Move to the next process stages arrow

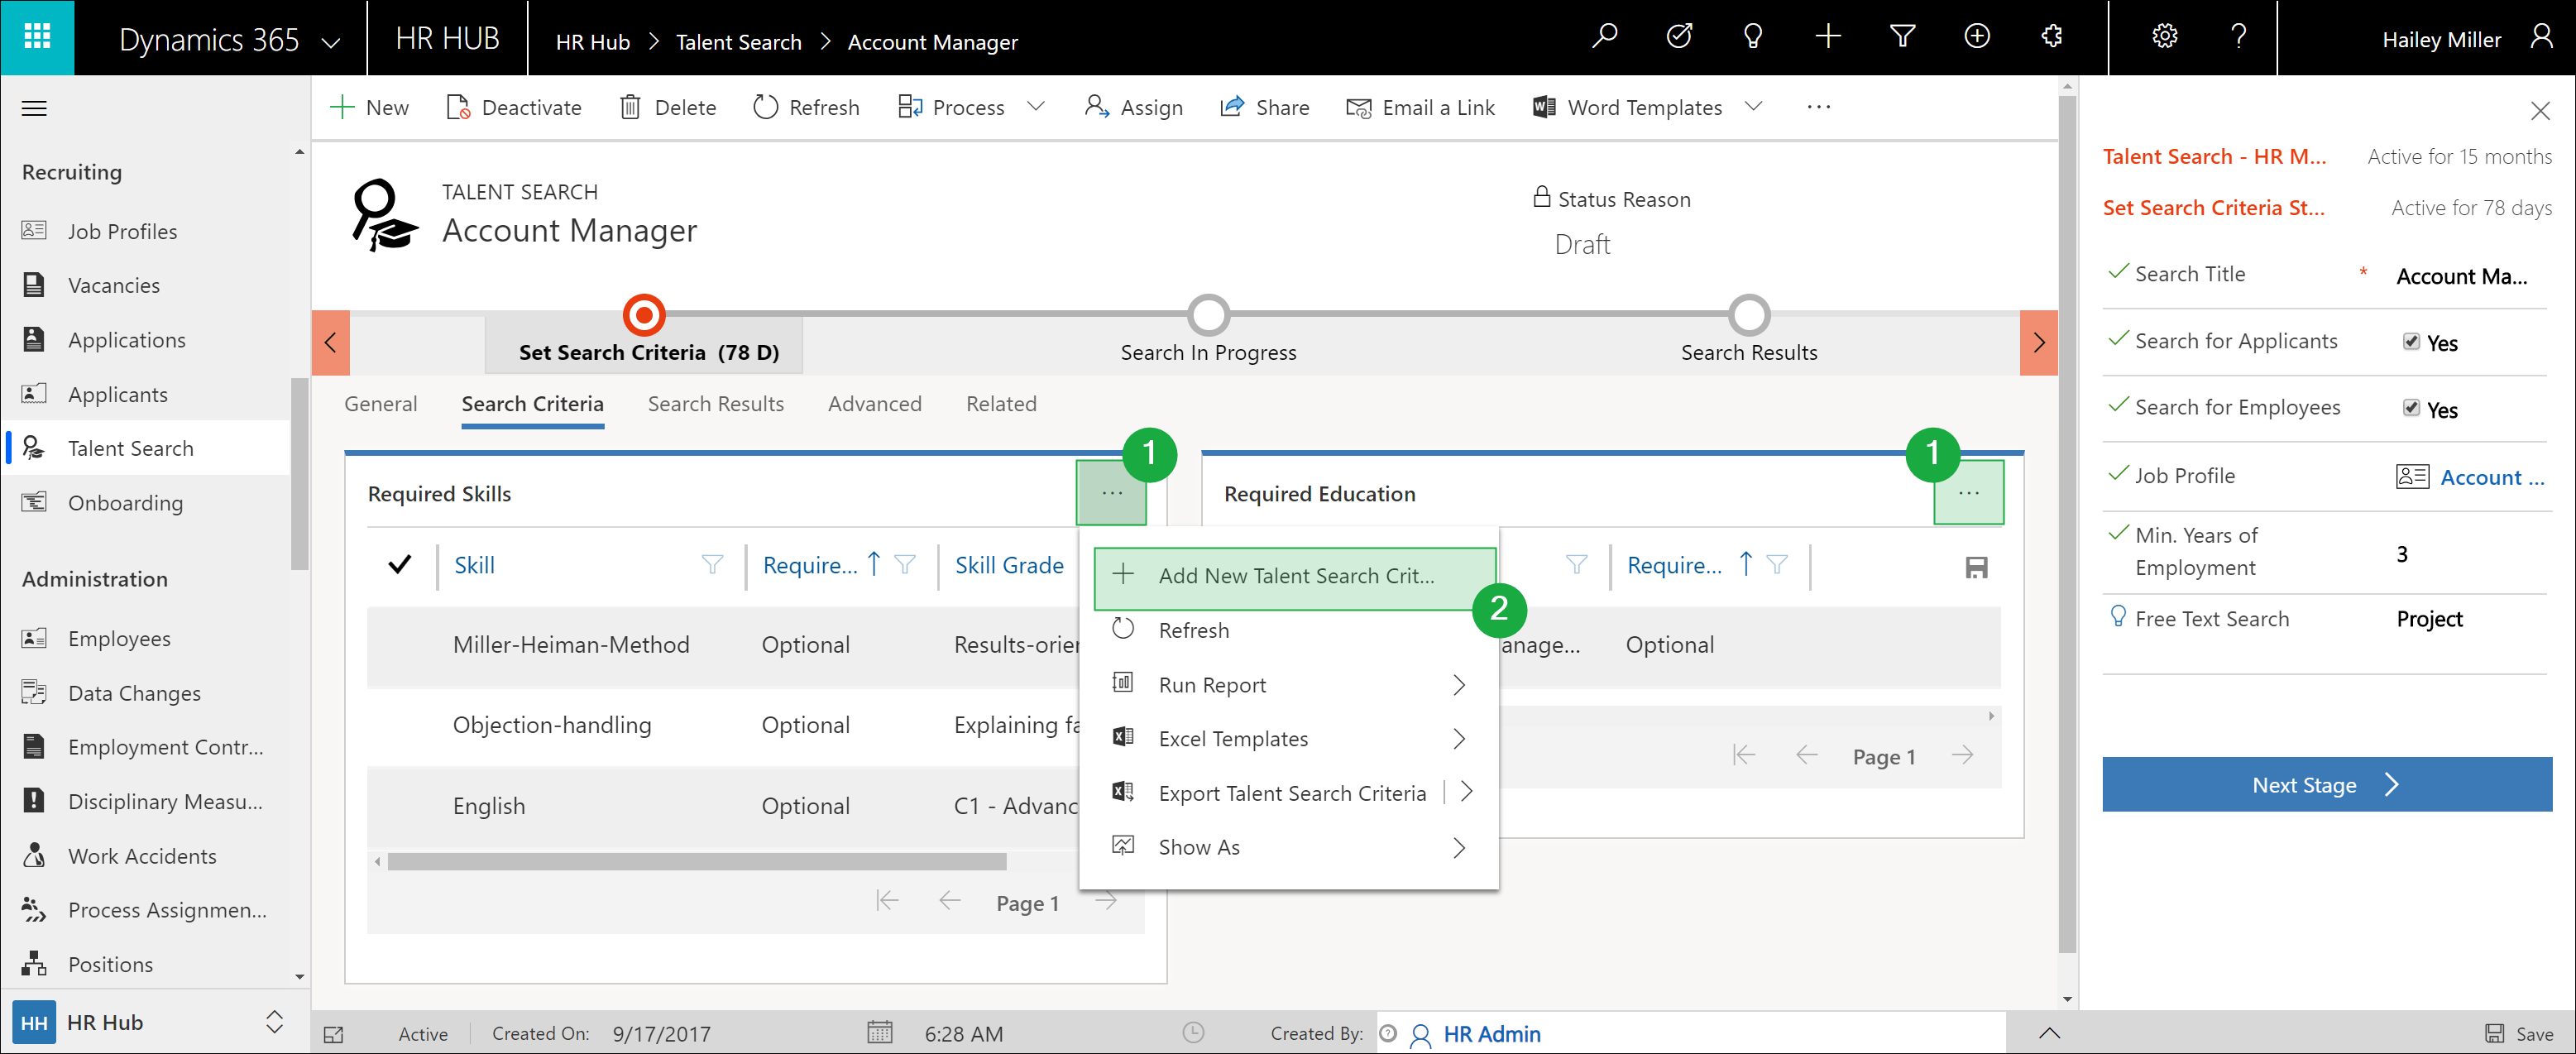pyautogui.click(x=2038, y=343)
